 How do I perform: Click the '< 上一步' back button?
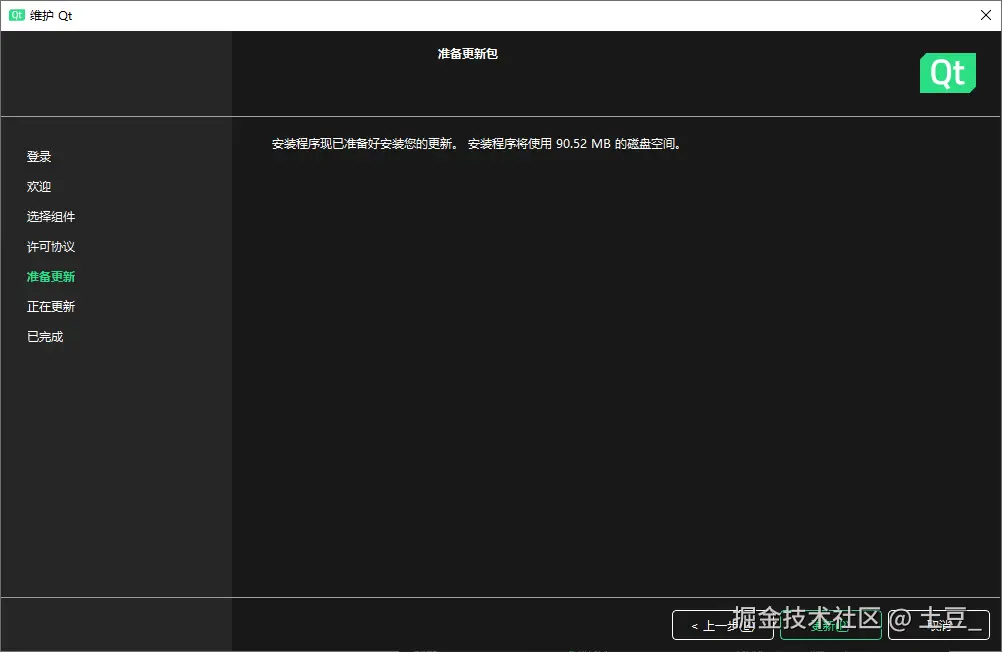point(723,625)
